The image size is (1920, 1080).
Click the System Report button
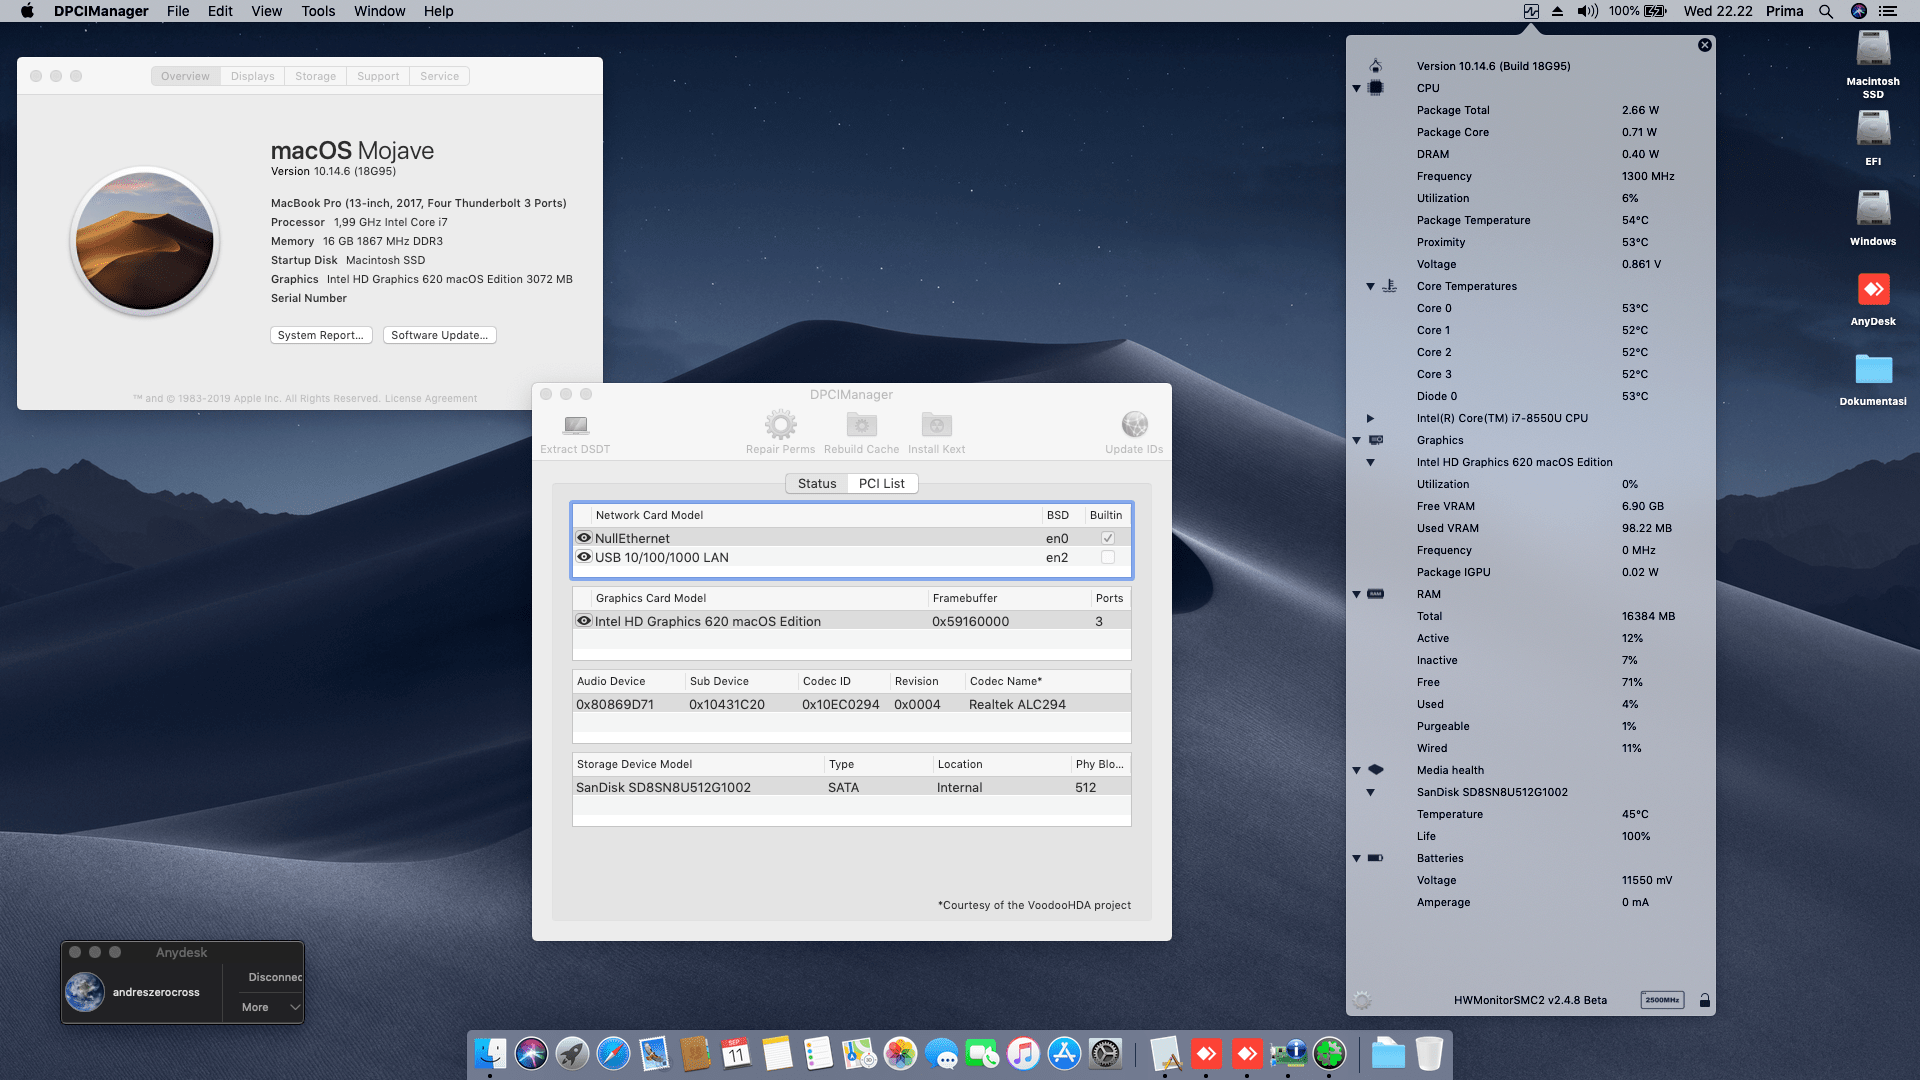point(320,335)
